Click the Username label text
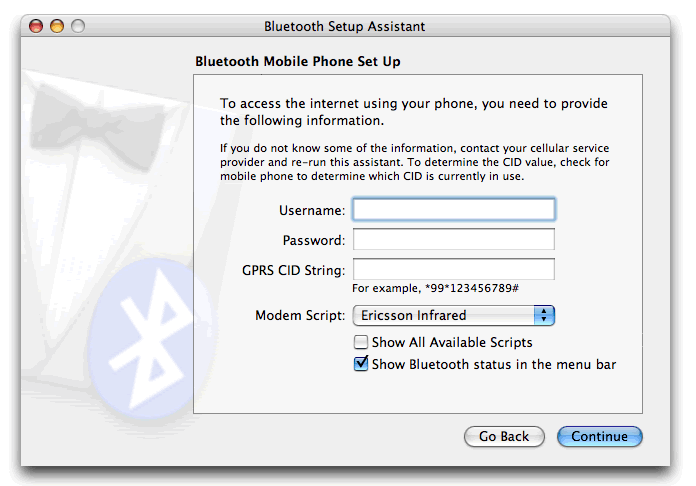 pos(313,210)
